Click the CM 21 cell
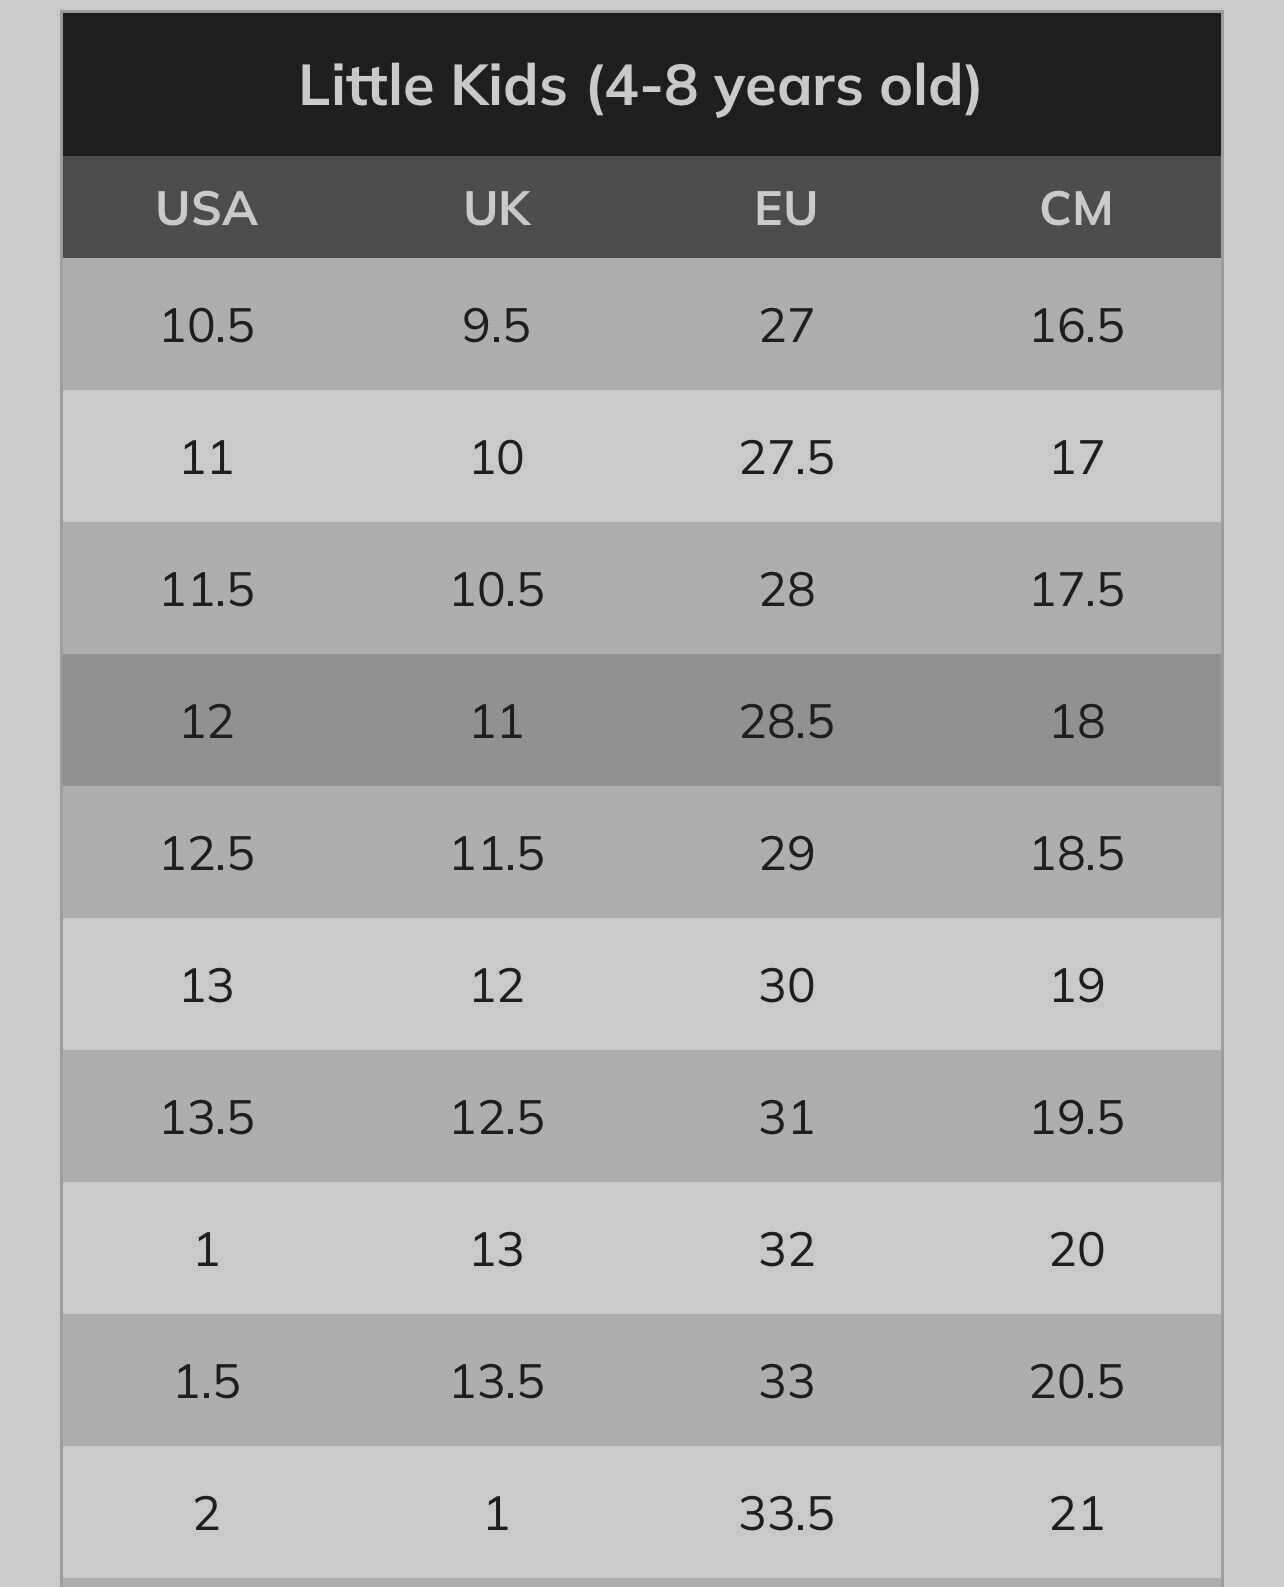 [x=1077, y=1514]
